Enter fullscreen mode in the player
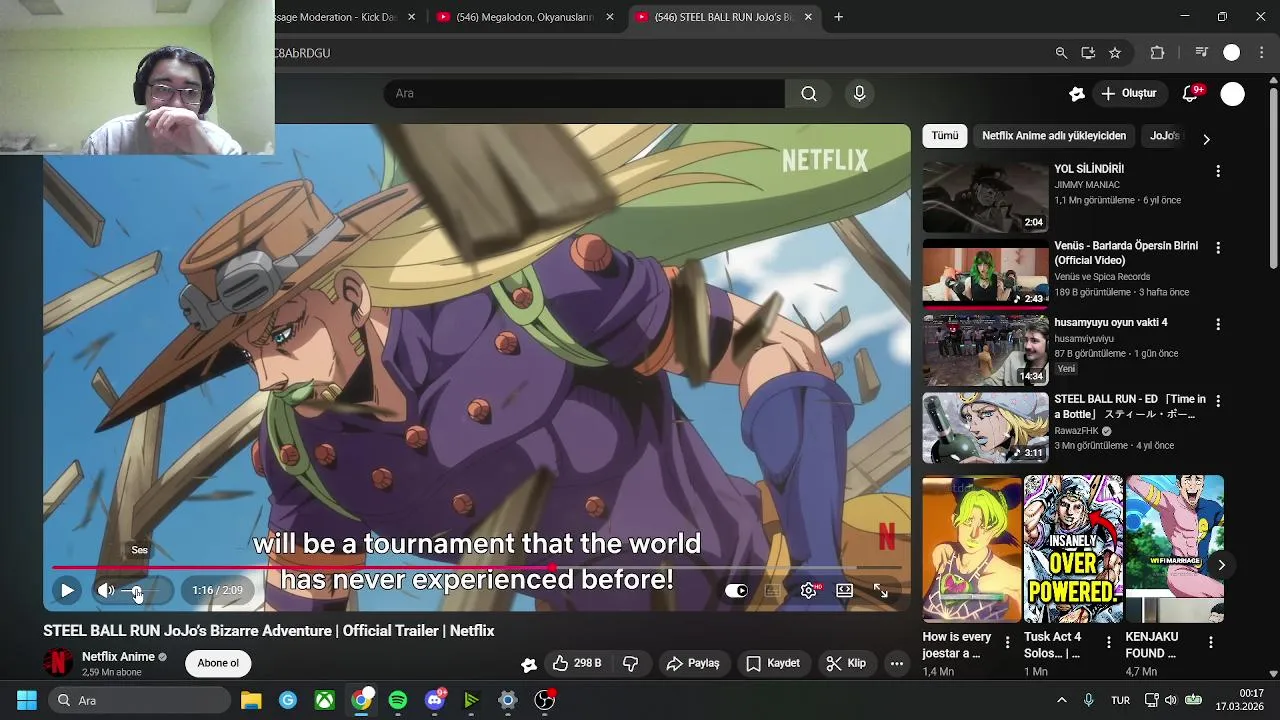 881,591
